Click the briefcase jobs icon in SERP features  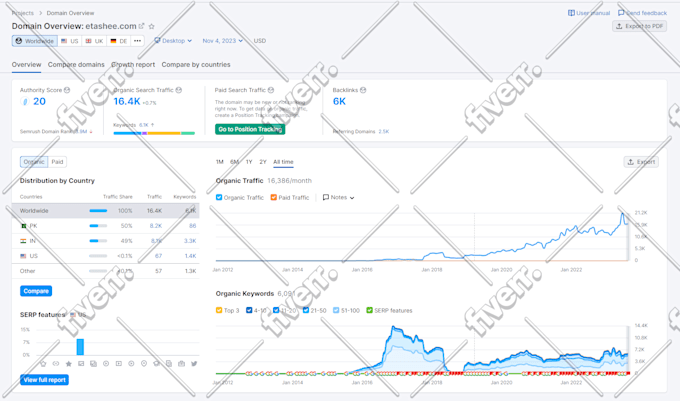coord(182,364)
